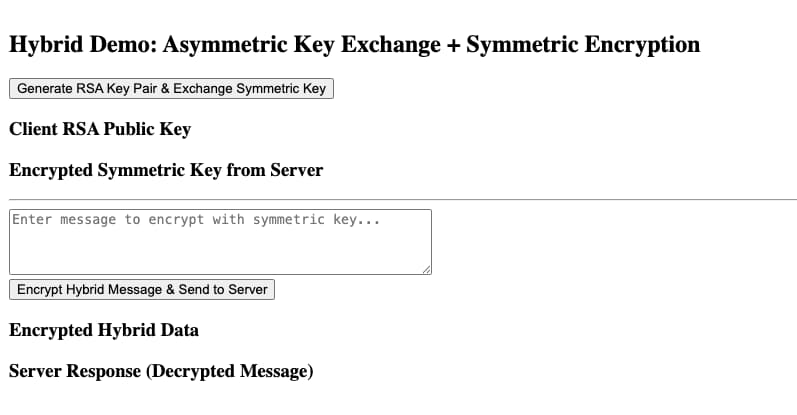Send the encrypted hybrid message to server
This screenshot has width=797, height=415.
[x=142, y=289]
